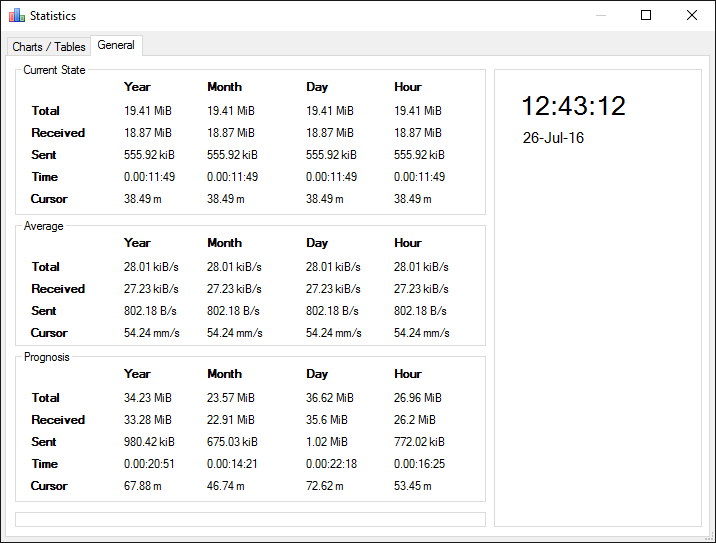716x543 pixels.
Task: Select the 23.57 MiB Prognosis month total
Action: click(x=231, y=398)
